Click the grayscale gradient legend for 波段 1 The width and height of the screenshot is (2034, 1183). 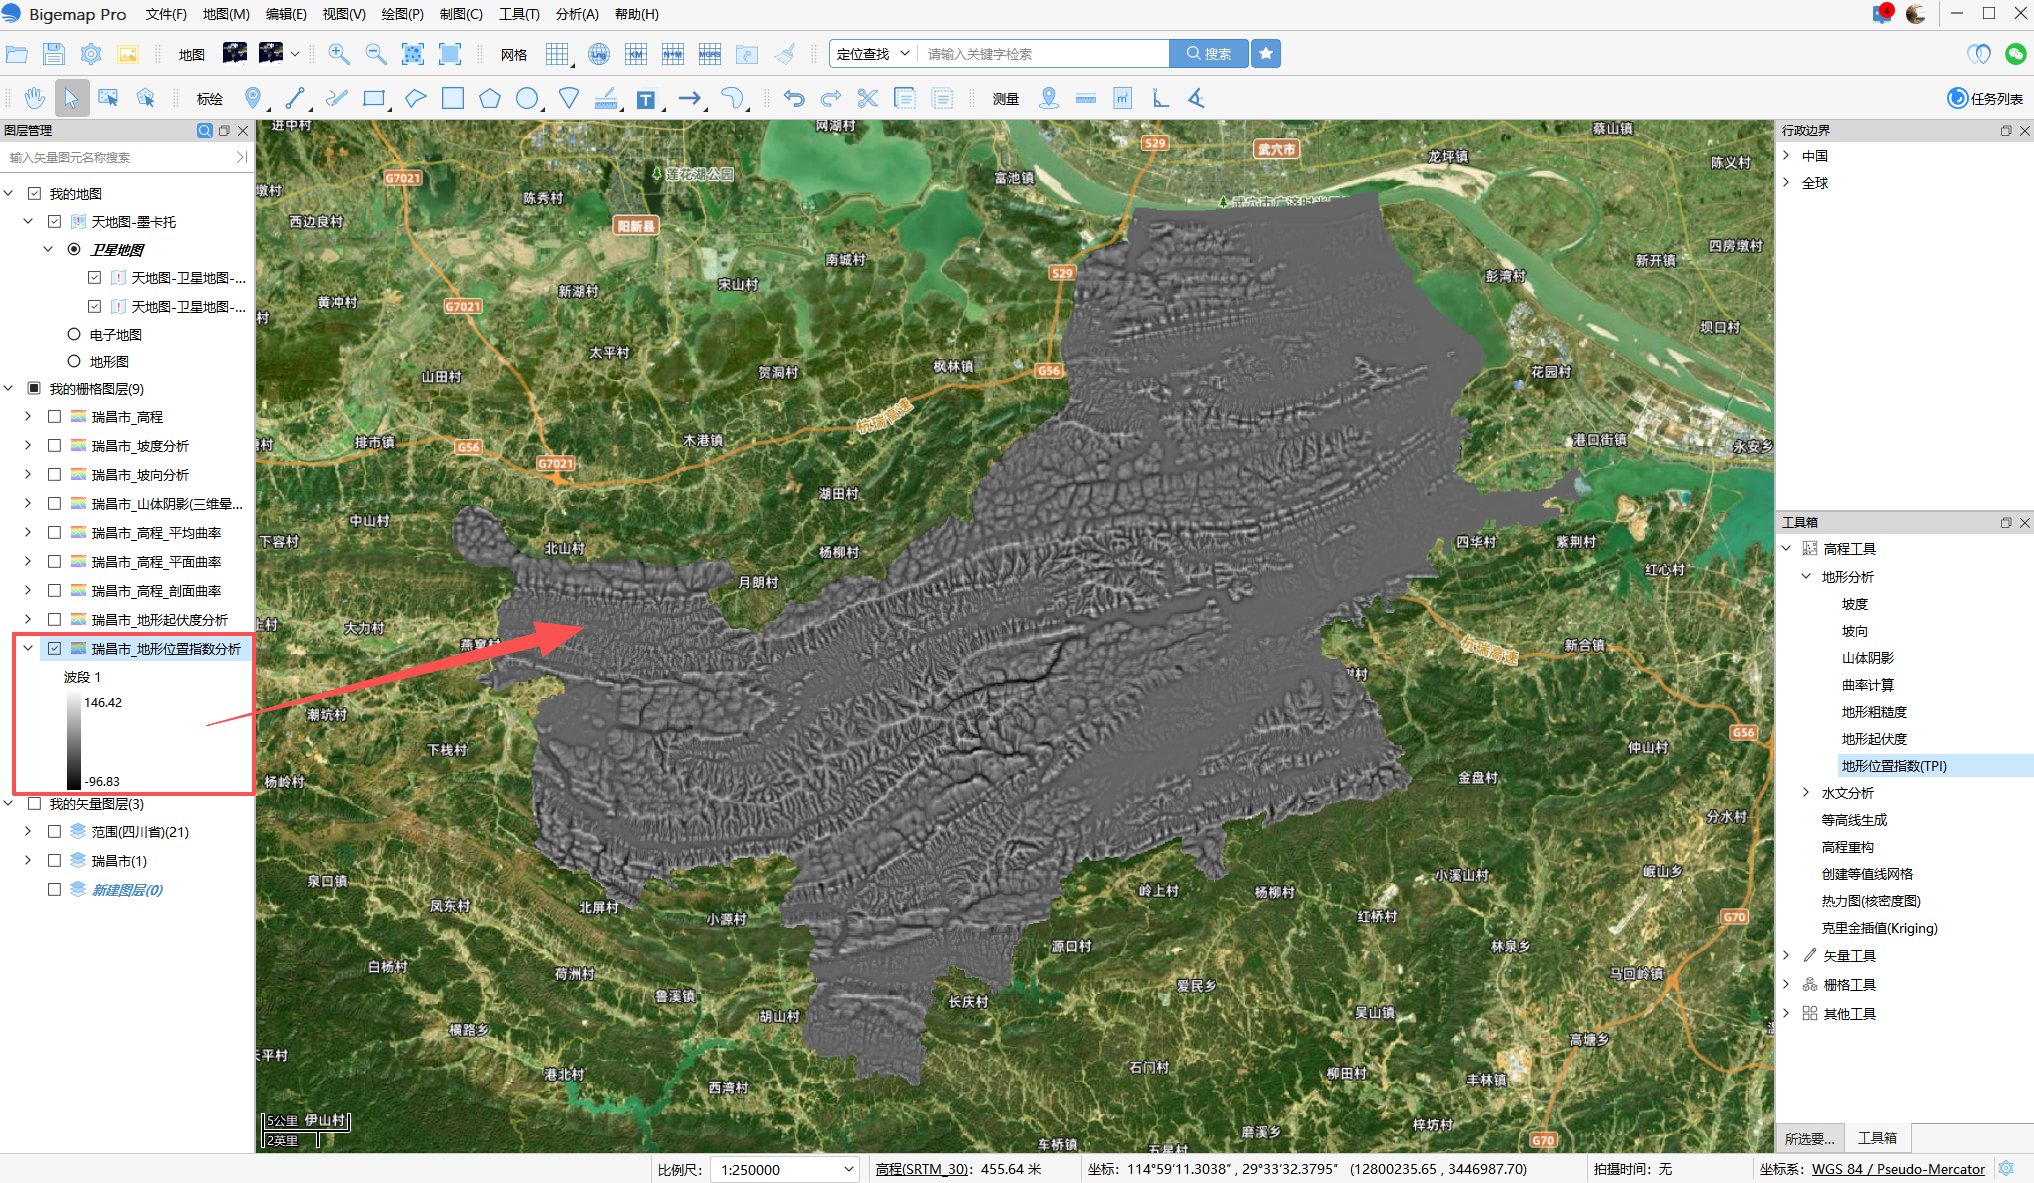pos(74,741)
